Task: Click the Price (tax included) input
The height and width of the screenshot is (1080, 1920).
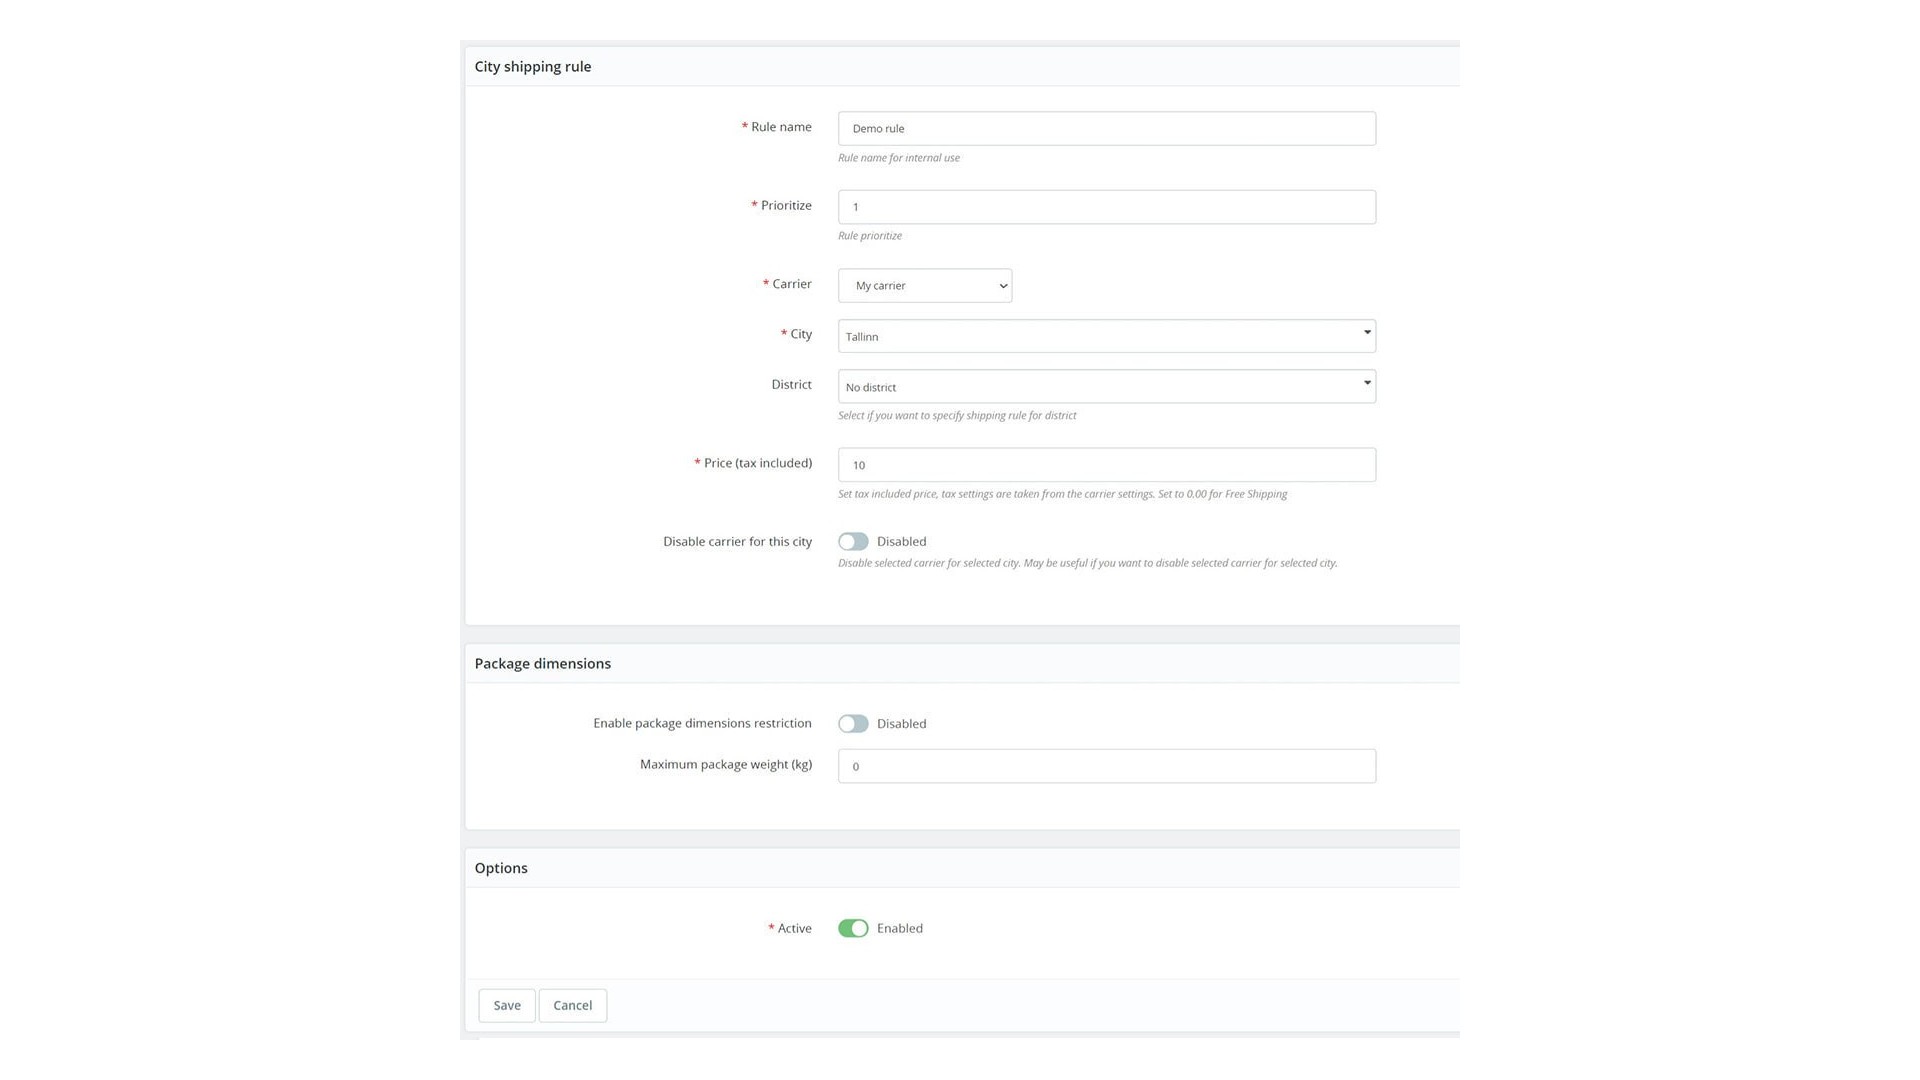Action: coord(1106,465)
